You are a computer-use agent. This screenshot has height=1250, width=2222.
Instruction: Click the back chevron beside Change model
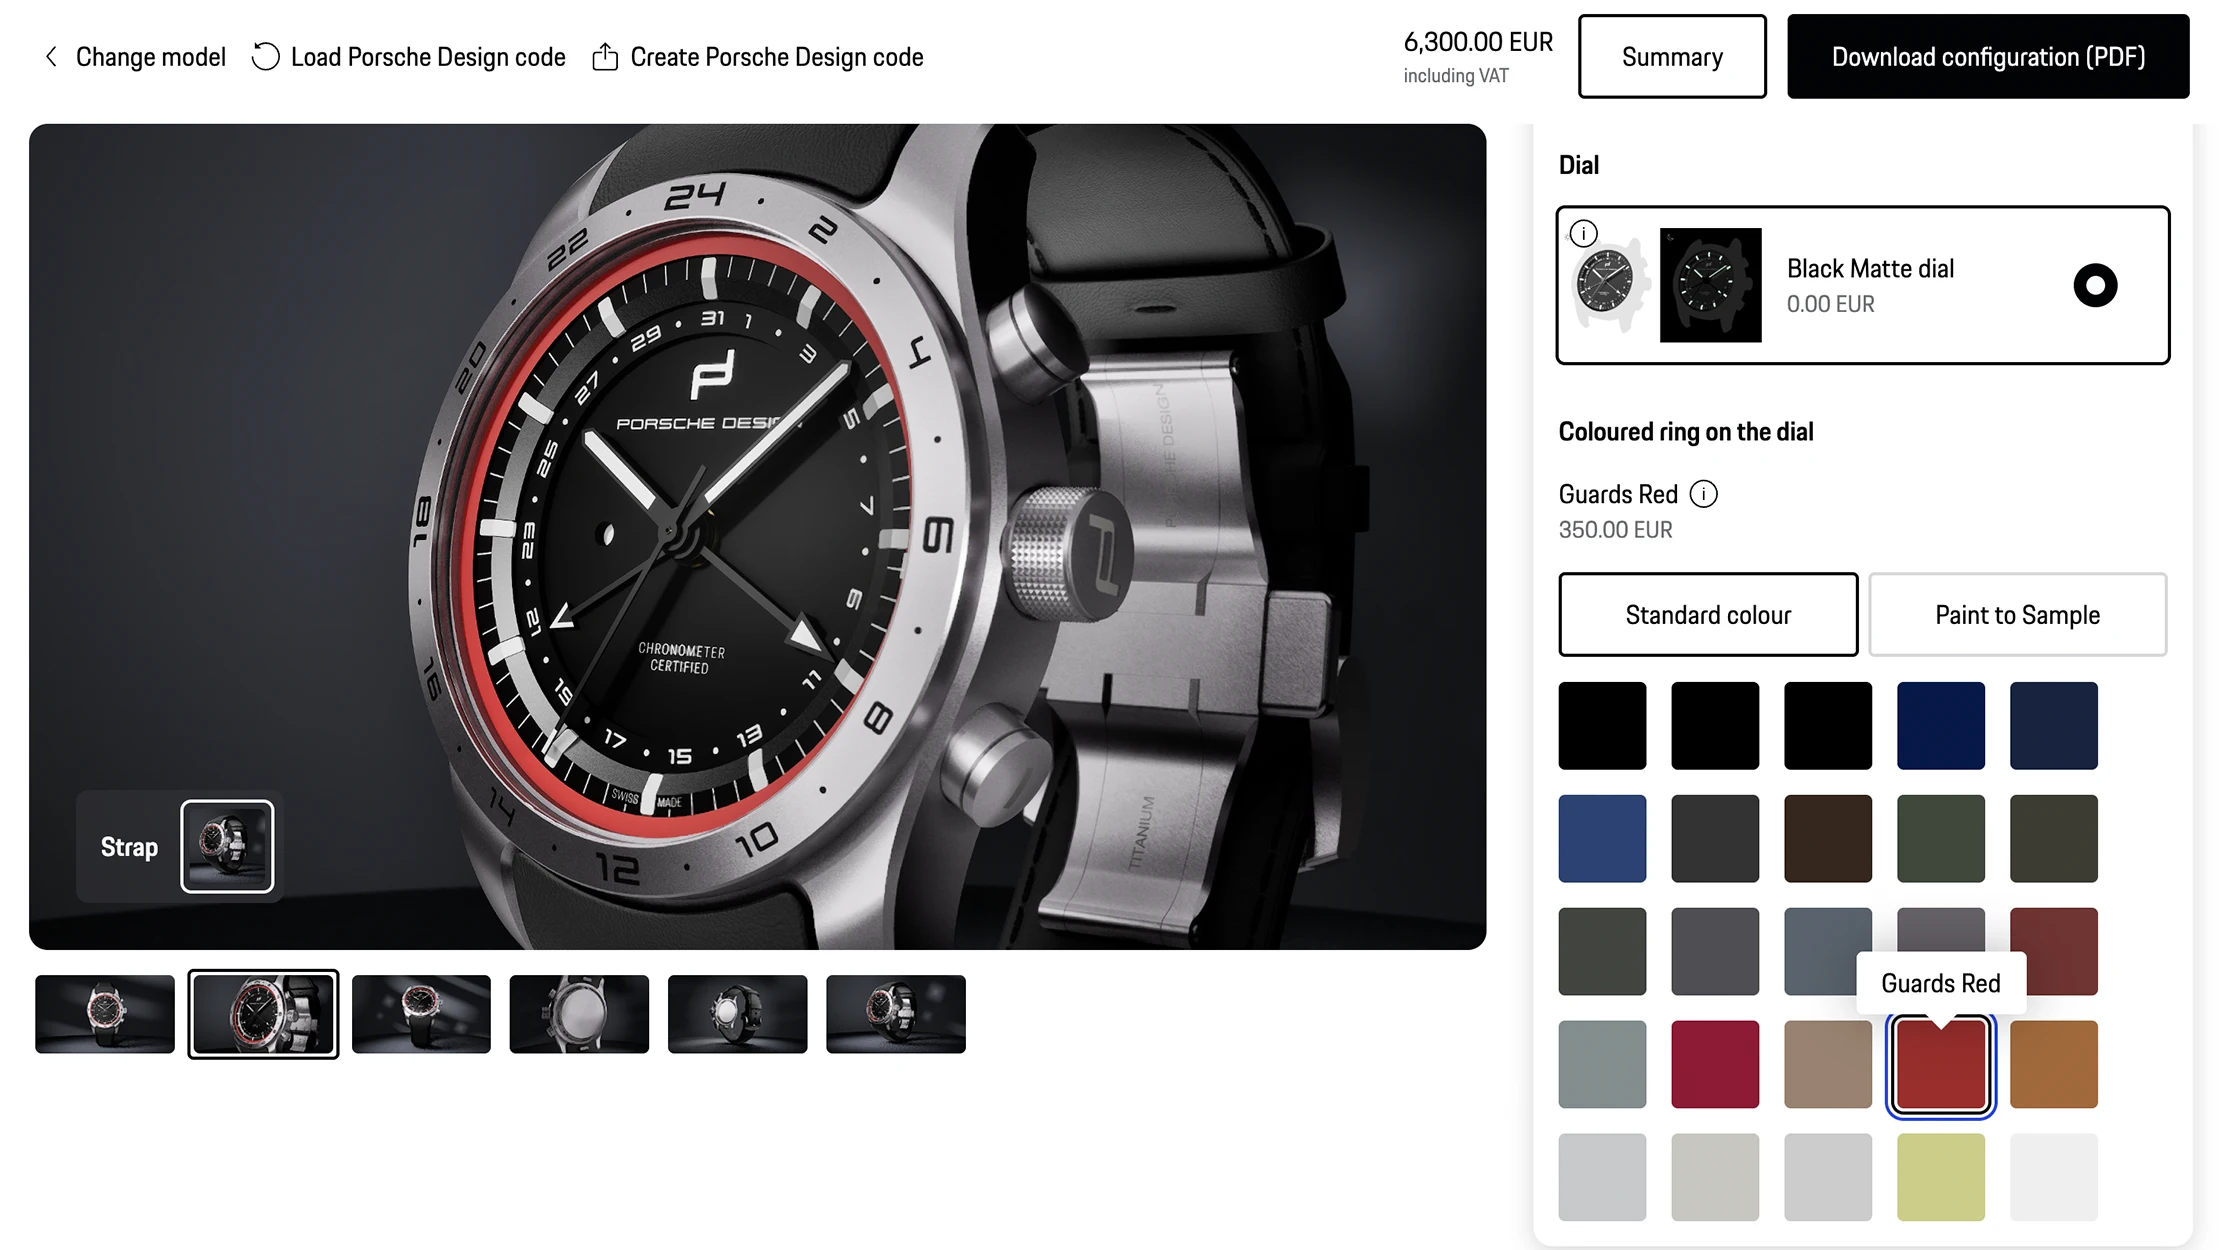(52, 57)
